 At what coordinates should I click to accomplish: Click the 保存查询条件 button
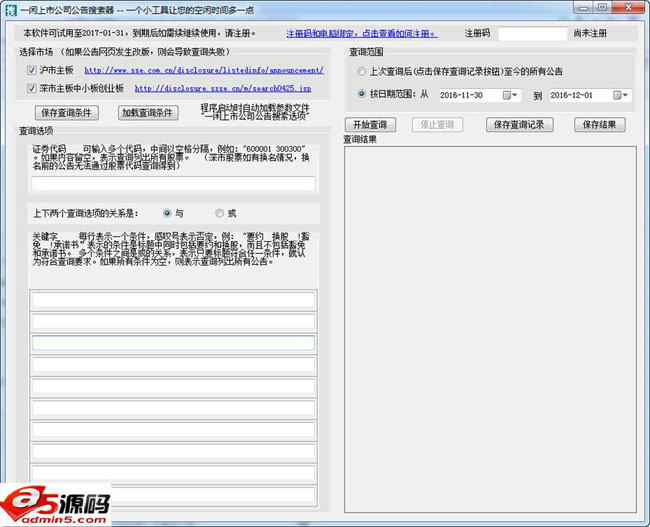pos(67,113)
